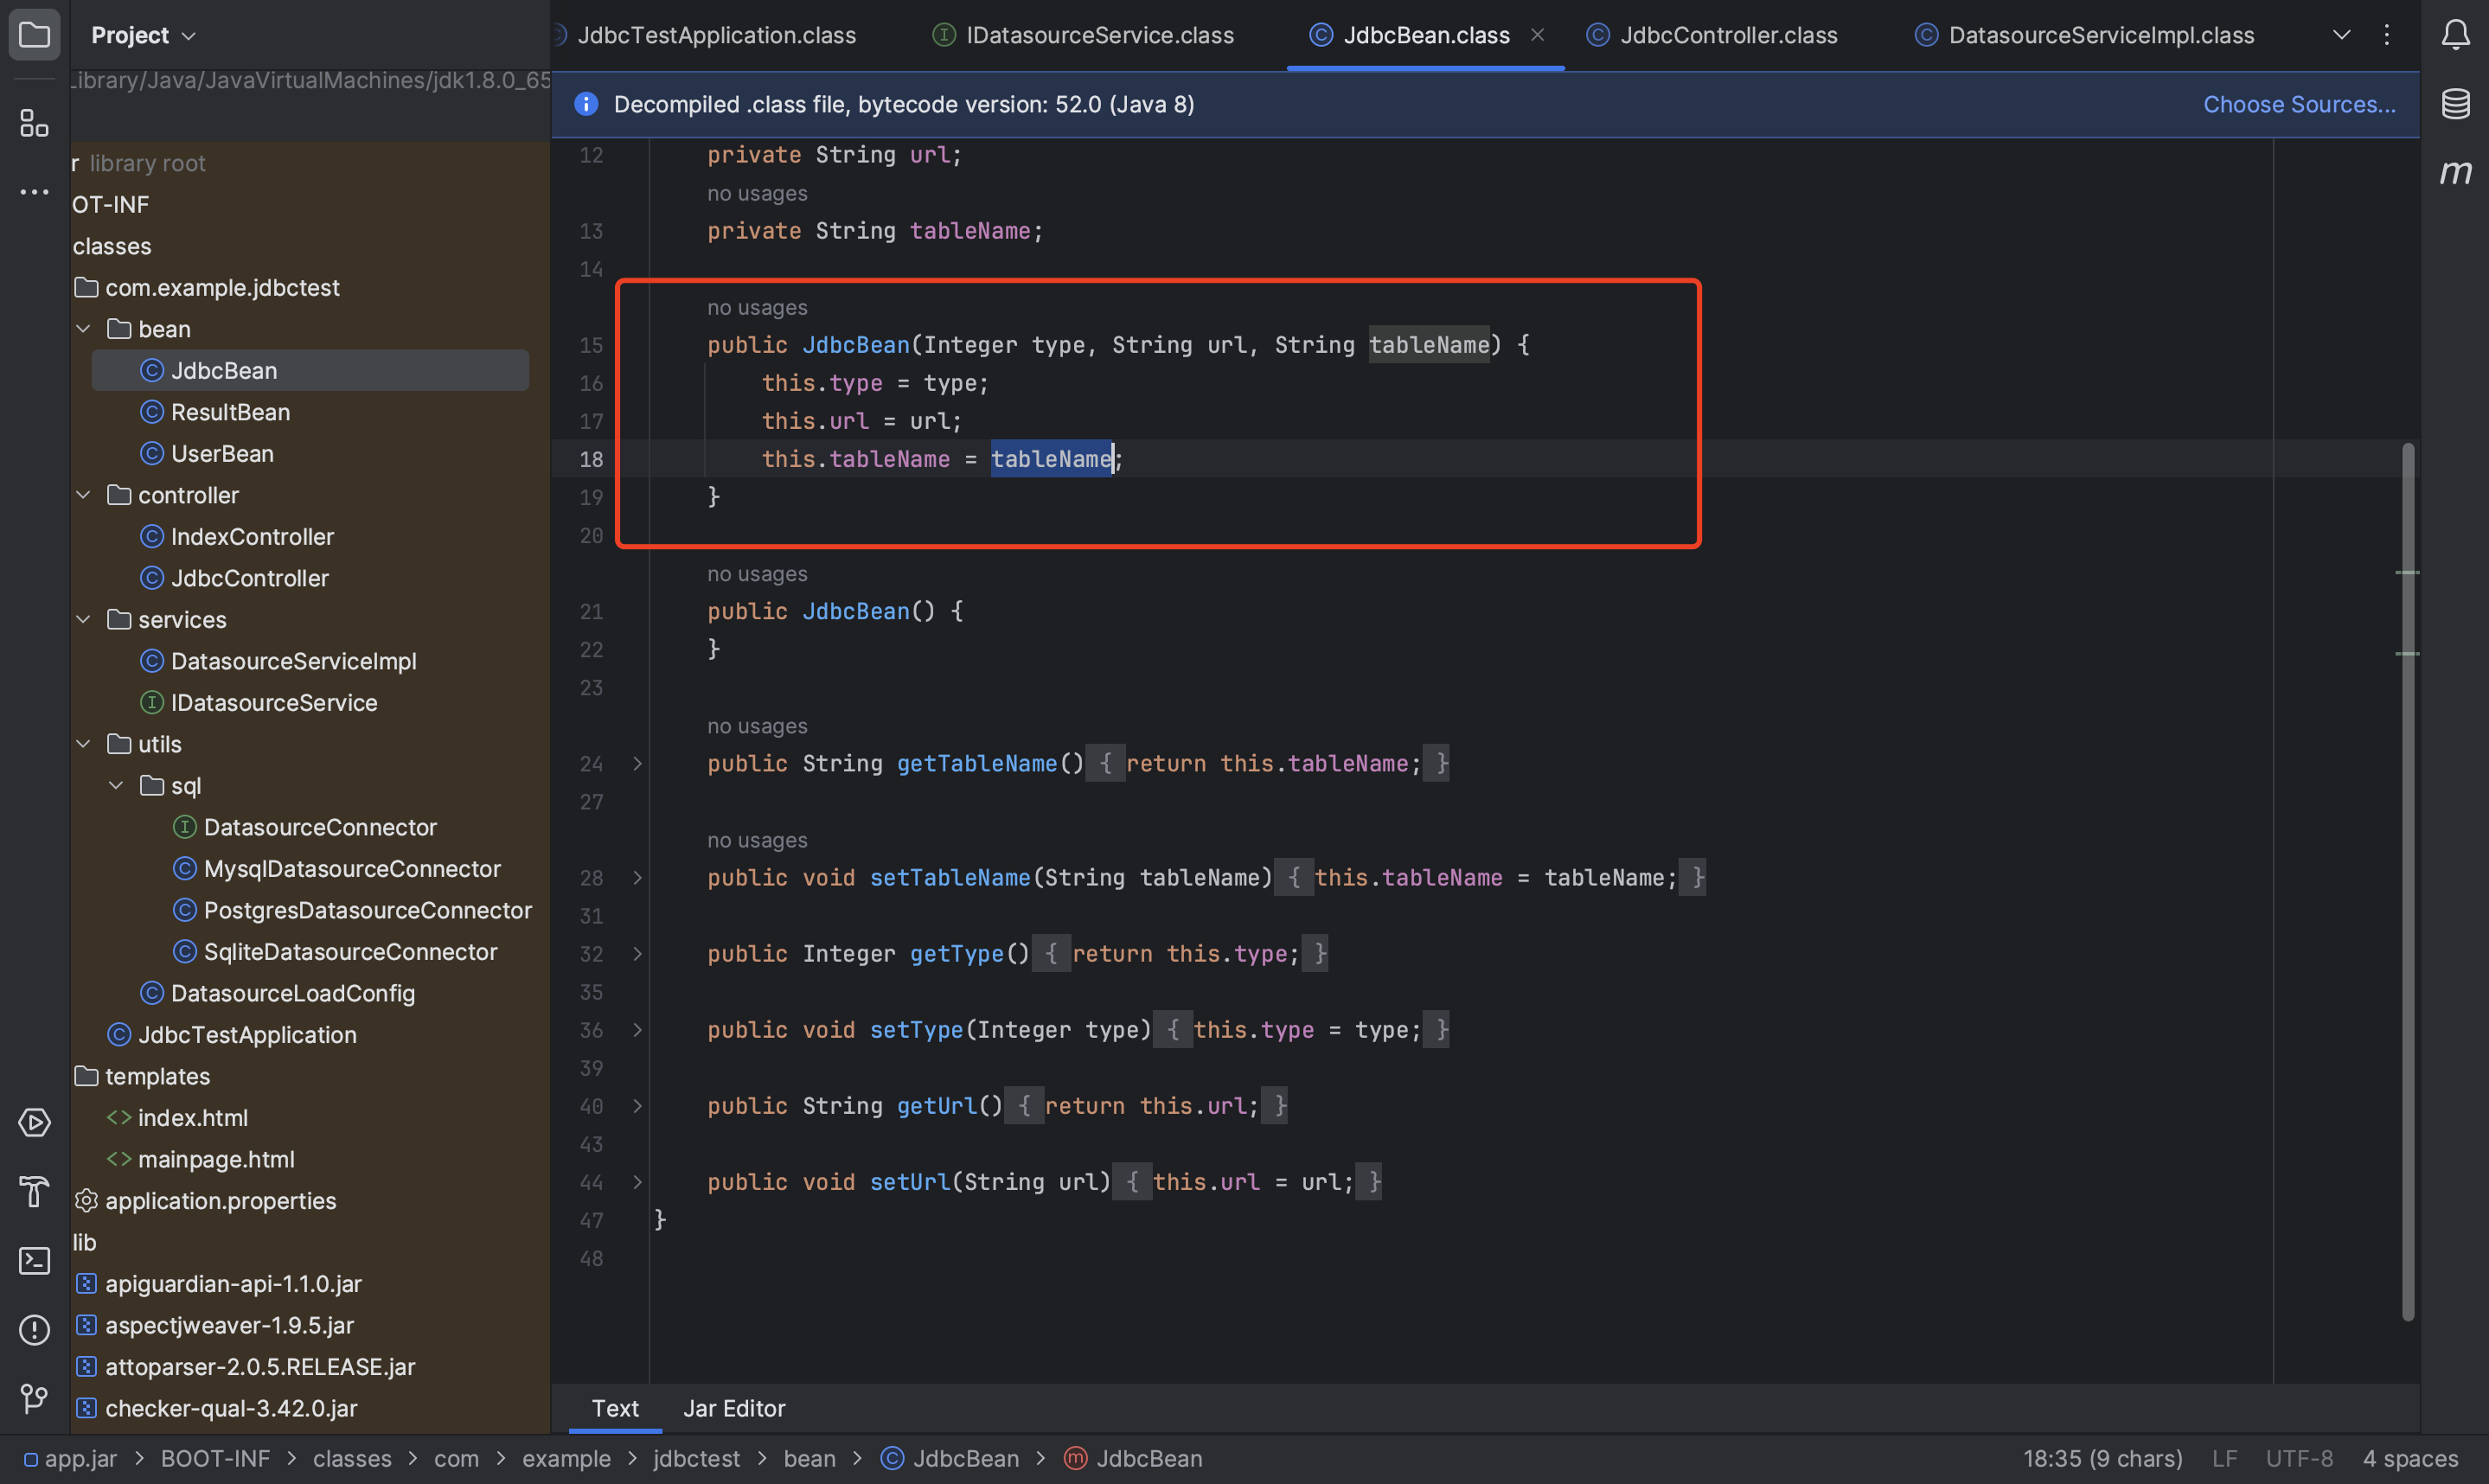Open PostgresDatasourceConnector in tree
Image resolution: width=2489 pixels, height=1484 pixels.
point(367,910)
